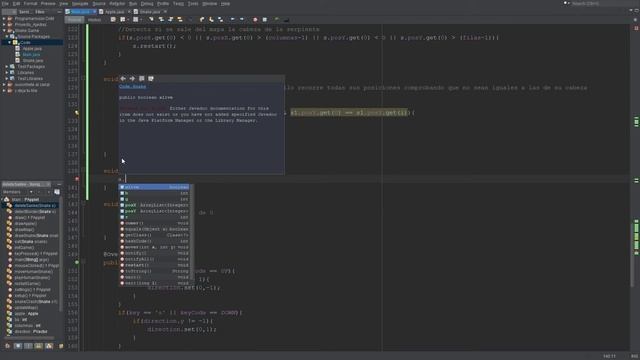Screen dimensions: 640x360
Task: Toggle Highlight Search in editor toolbar
Action: coord(180,20)
